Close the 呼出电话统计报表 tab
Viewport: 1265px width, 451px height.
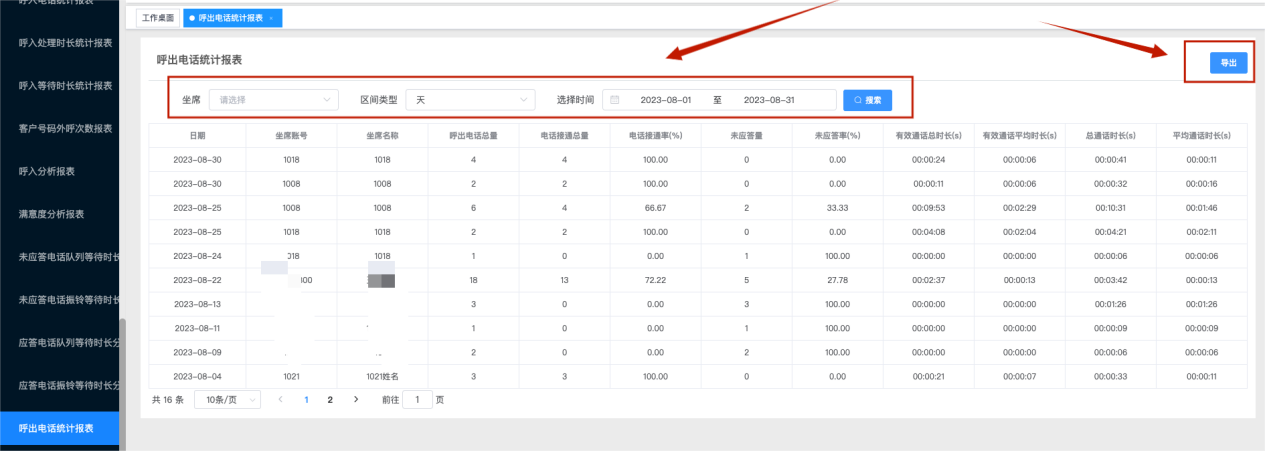[270, 18]
